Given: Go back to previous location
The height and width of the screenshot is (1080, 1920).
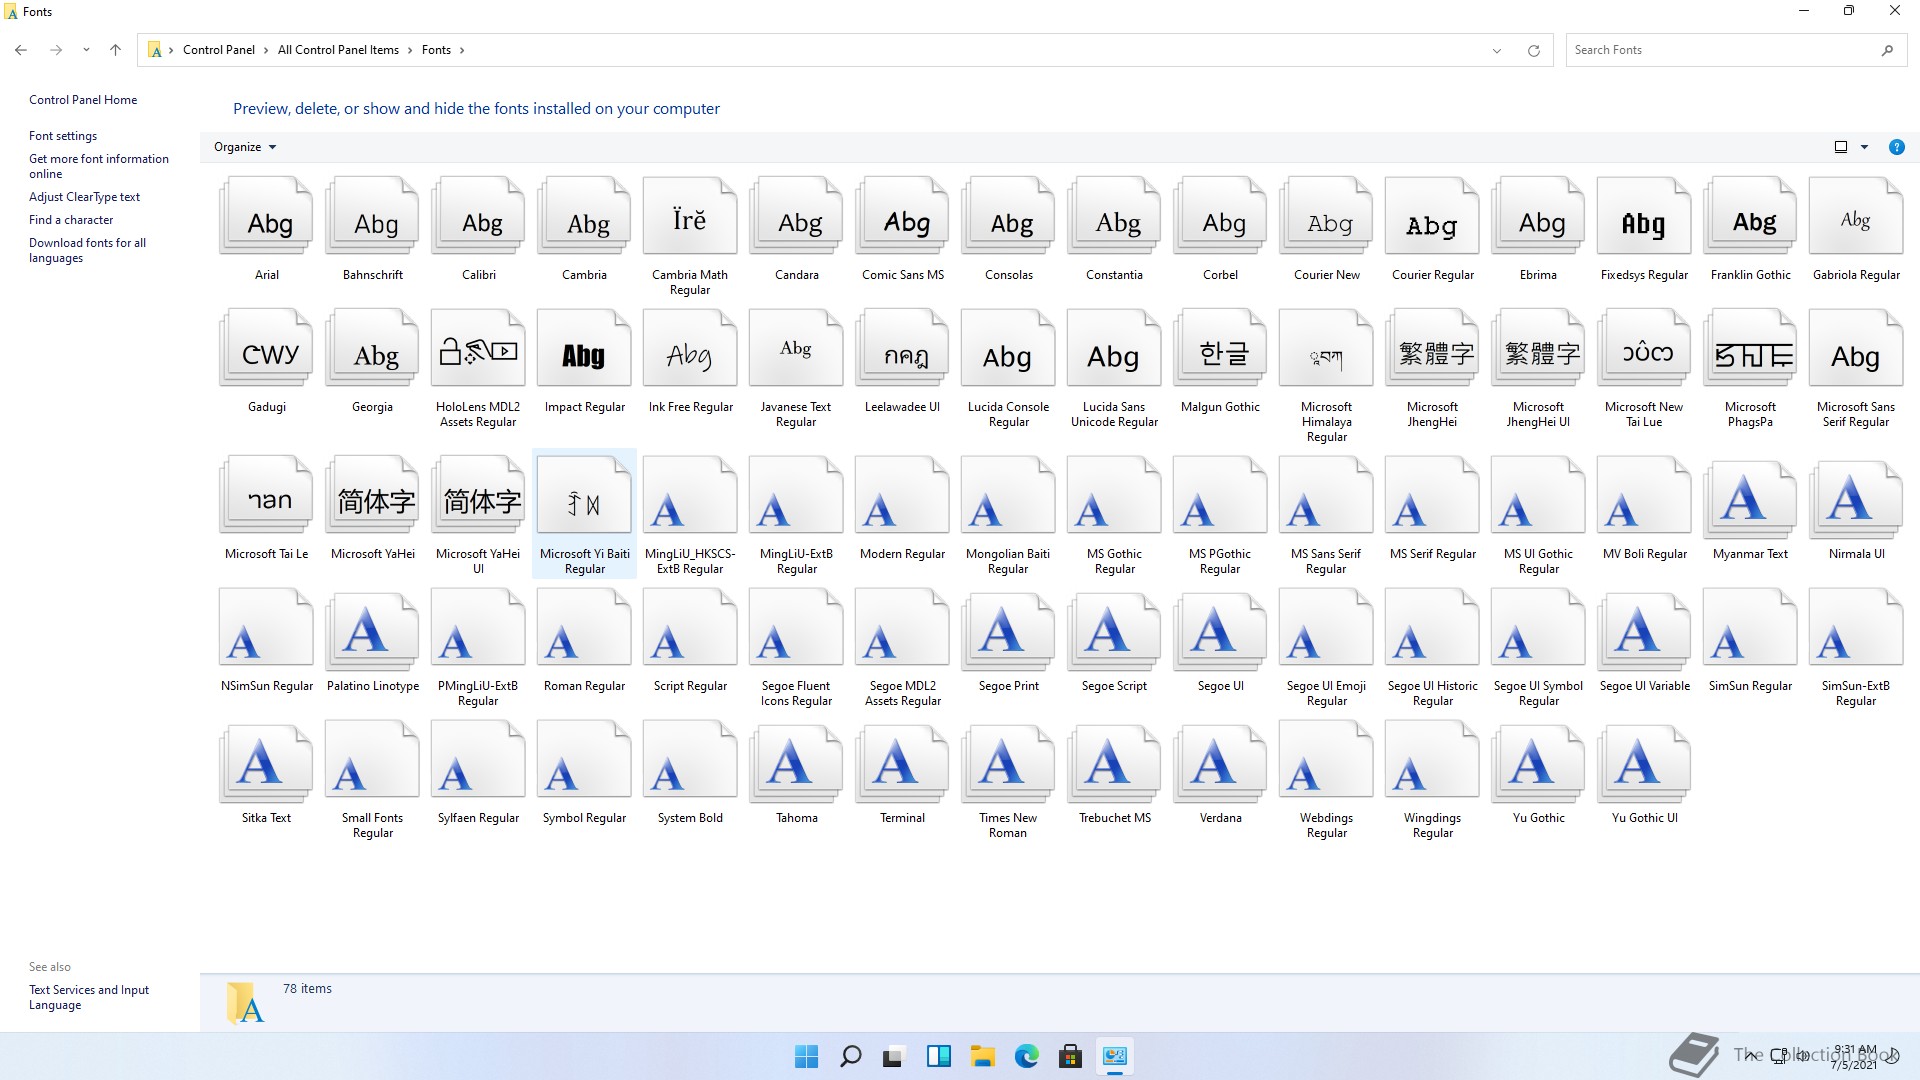Looking at the screenshot, I should (21, 50).
